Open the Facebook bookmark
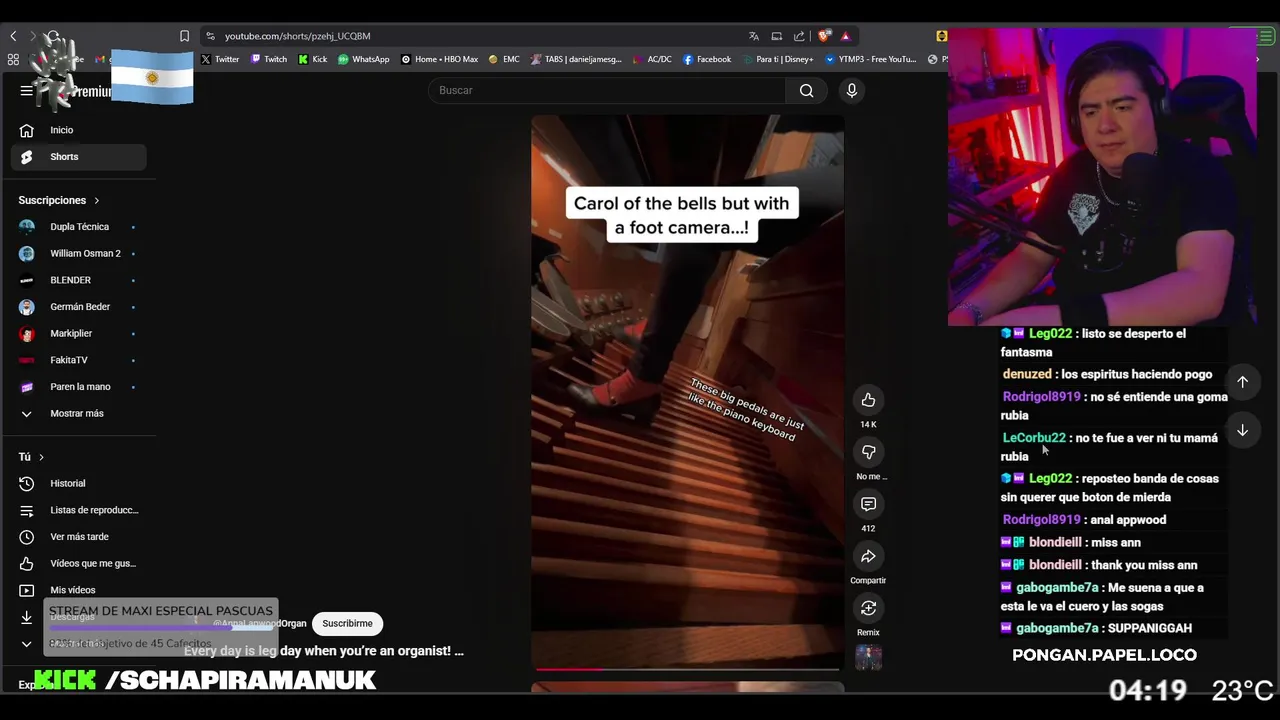Screen dimensions: 1280x720 click(x=707, y=59)
